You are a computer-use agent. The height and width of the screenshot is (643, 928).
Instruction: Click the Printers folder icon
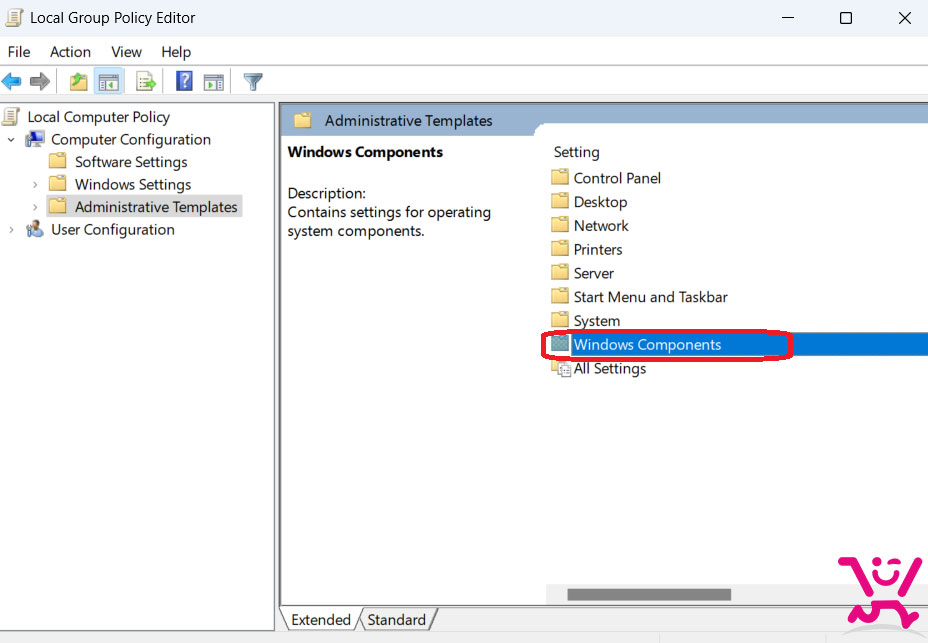(560, 248)
